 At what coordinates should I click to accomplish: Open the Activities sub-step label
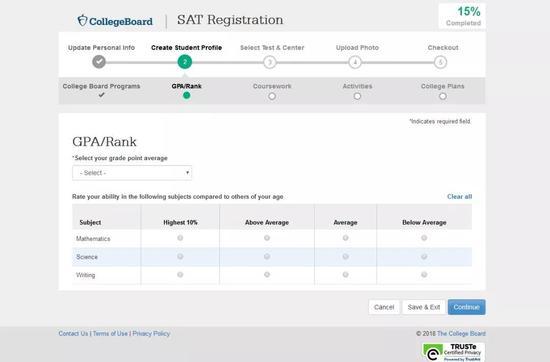[357, 86]
